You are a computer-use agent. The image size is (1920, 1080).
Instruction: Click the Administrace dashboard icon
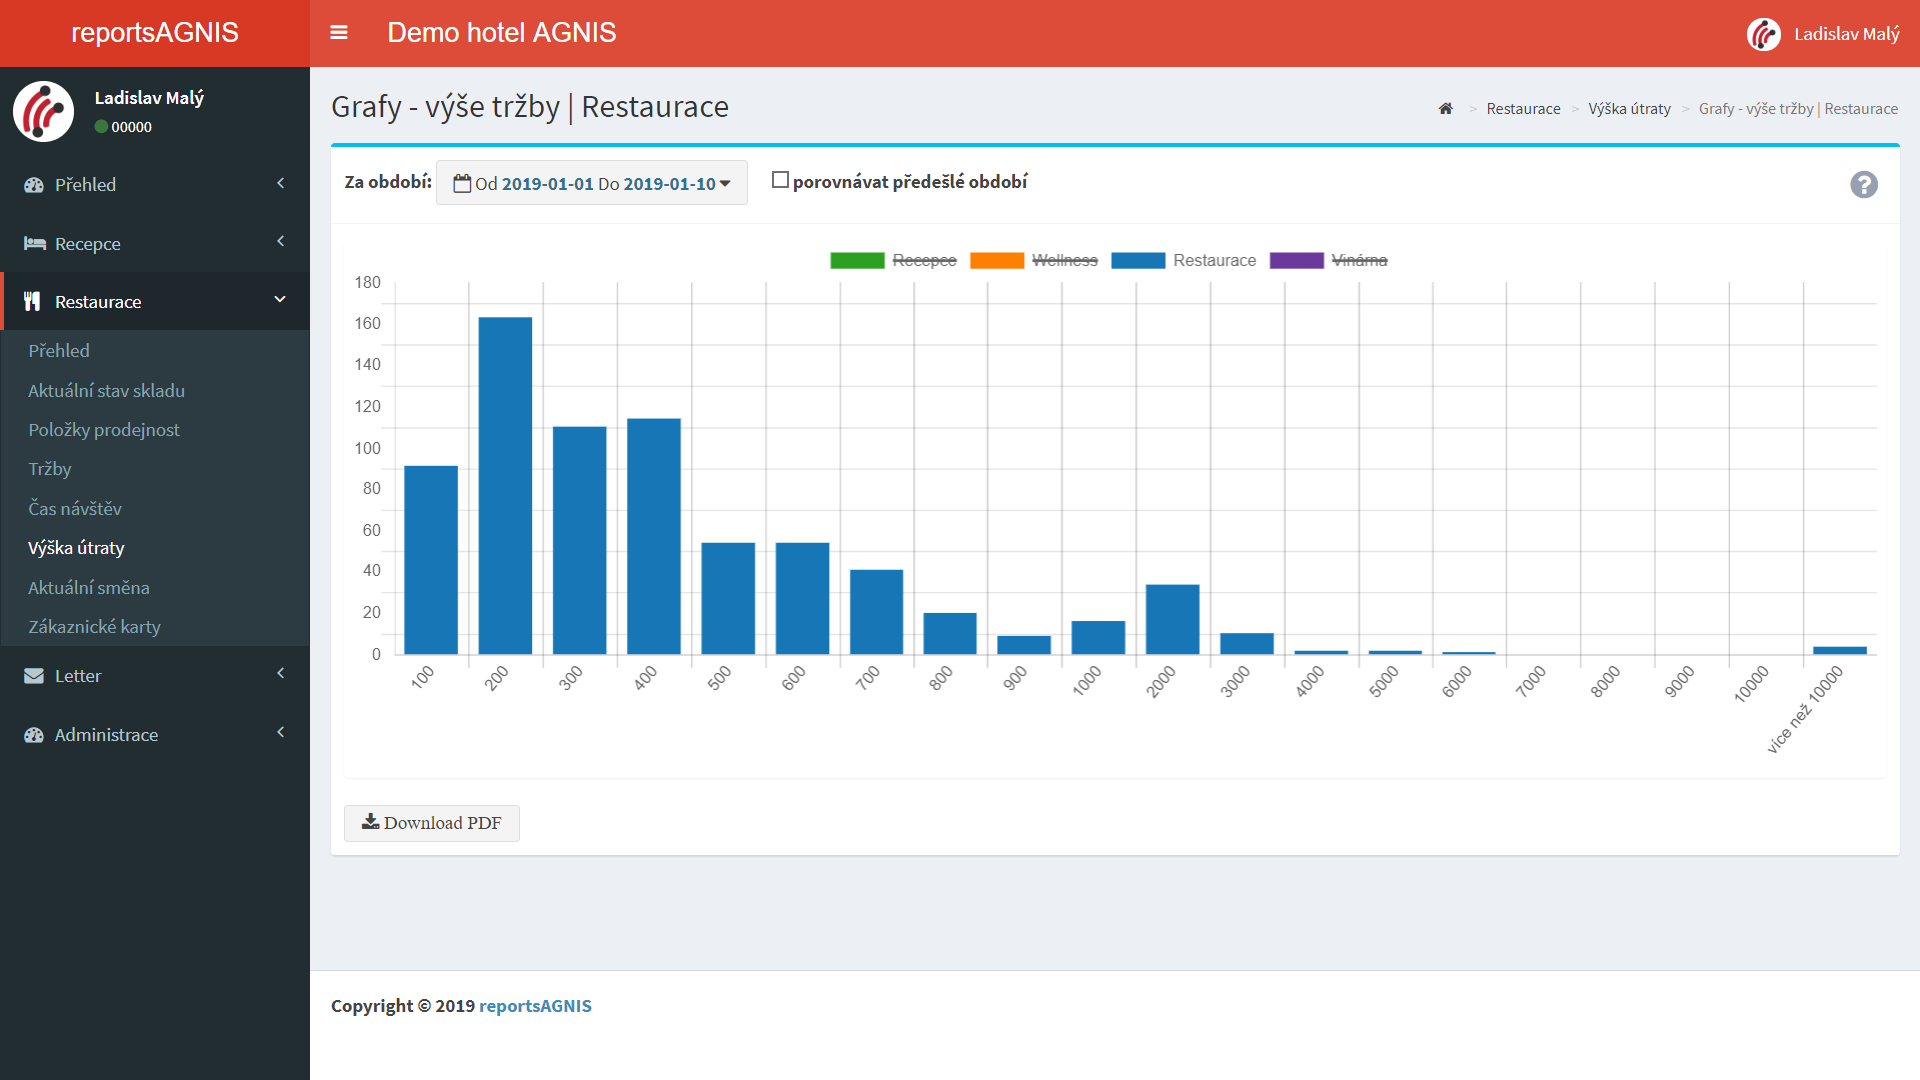pyautogui.click(x=34, y=735)
